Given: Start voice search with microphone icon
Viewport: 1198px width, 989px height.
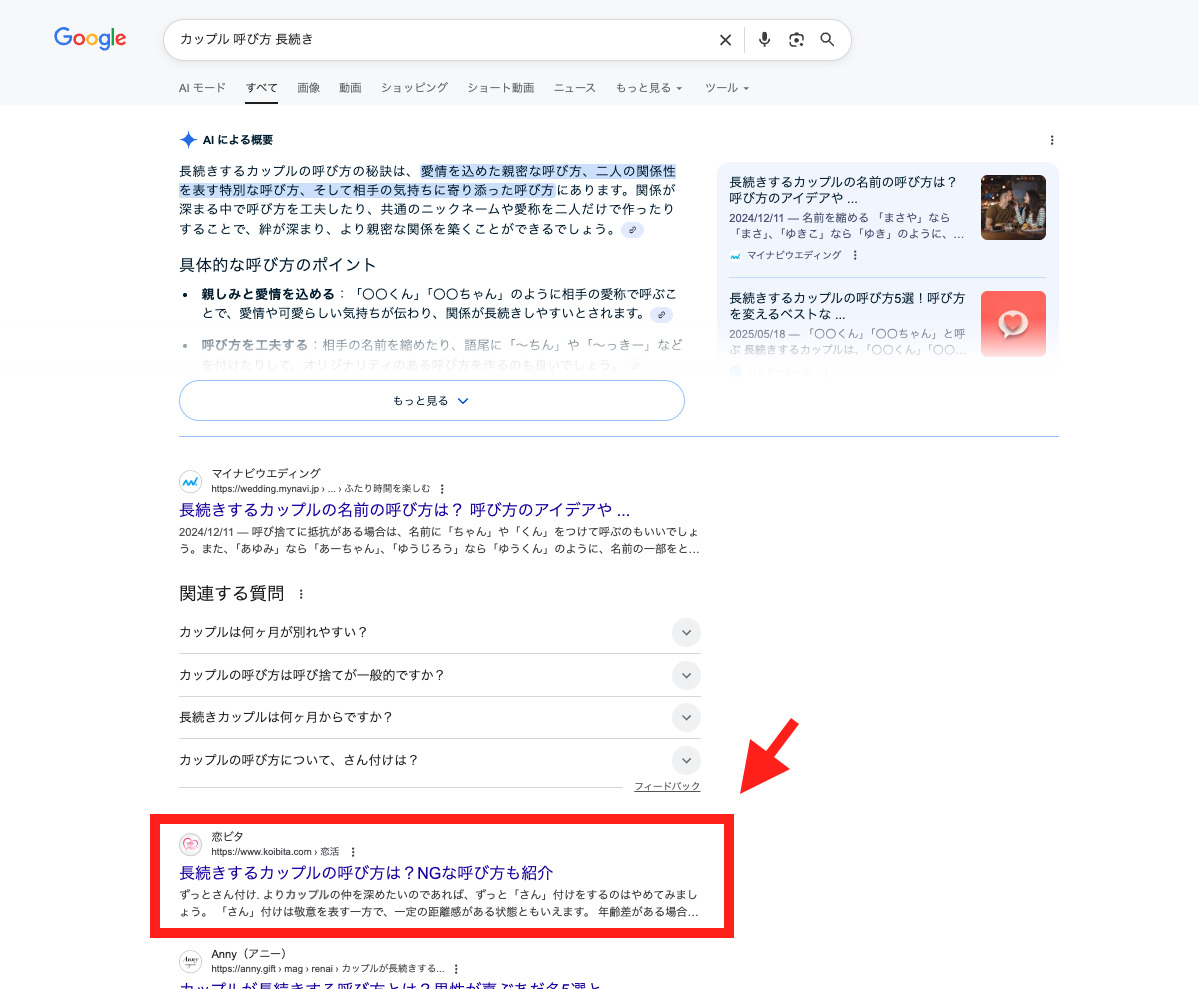Looking at the screenshot, I should 764,40.
